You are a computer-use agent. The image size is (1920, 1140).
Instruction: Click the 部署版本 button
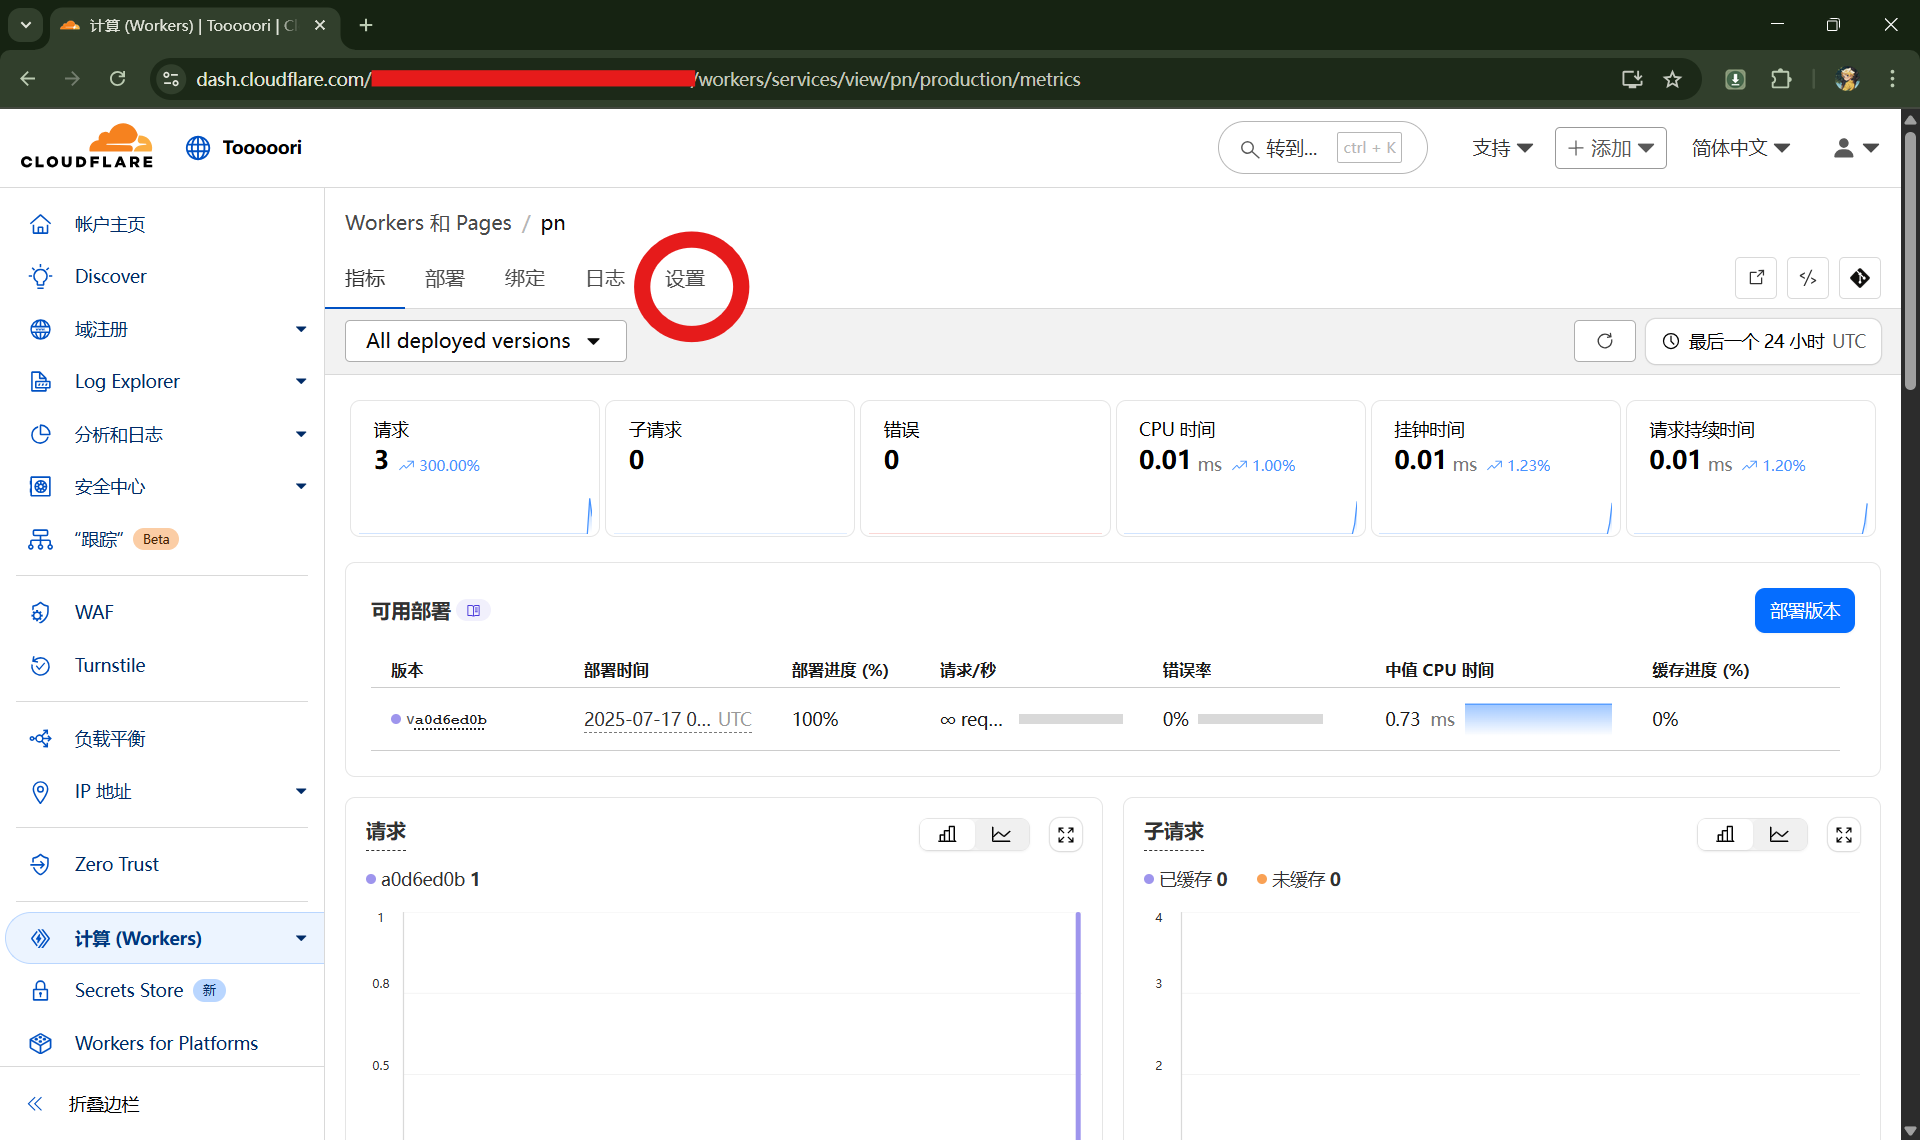click(1804, 610)
